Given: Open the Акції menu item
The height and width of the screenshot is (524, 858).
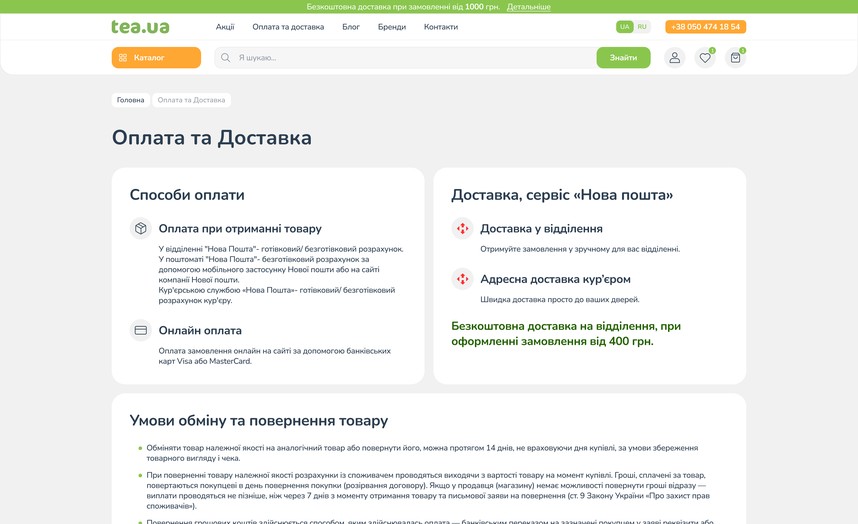Looking at the screenshot, I should (225, 27).
